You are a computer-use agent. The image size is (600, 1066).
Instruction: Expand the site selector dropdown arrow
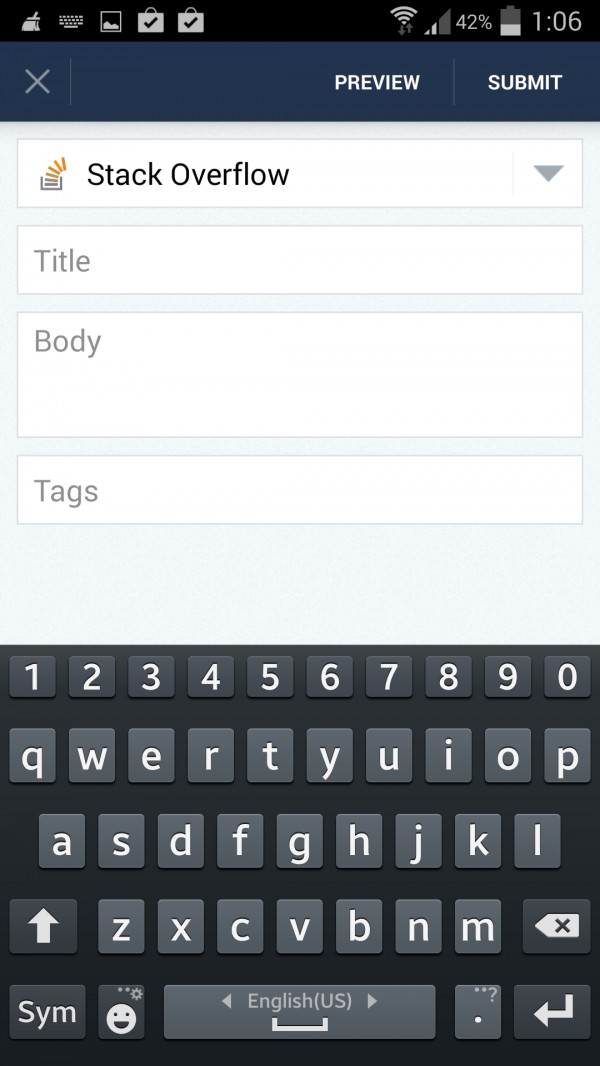point(548,173)
